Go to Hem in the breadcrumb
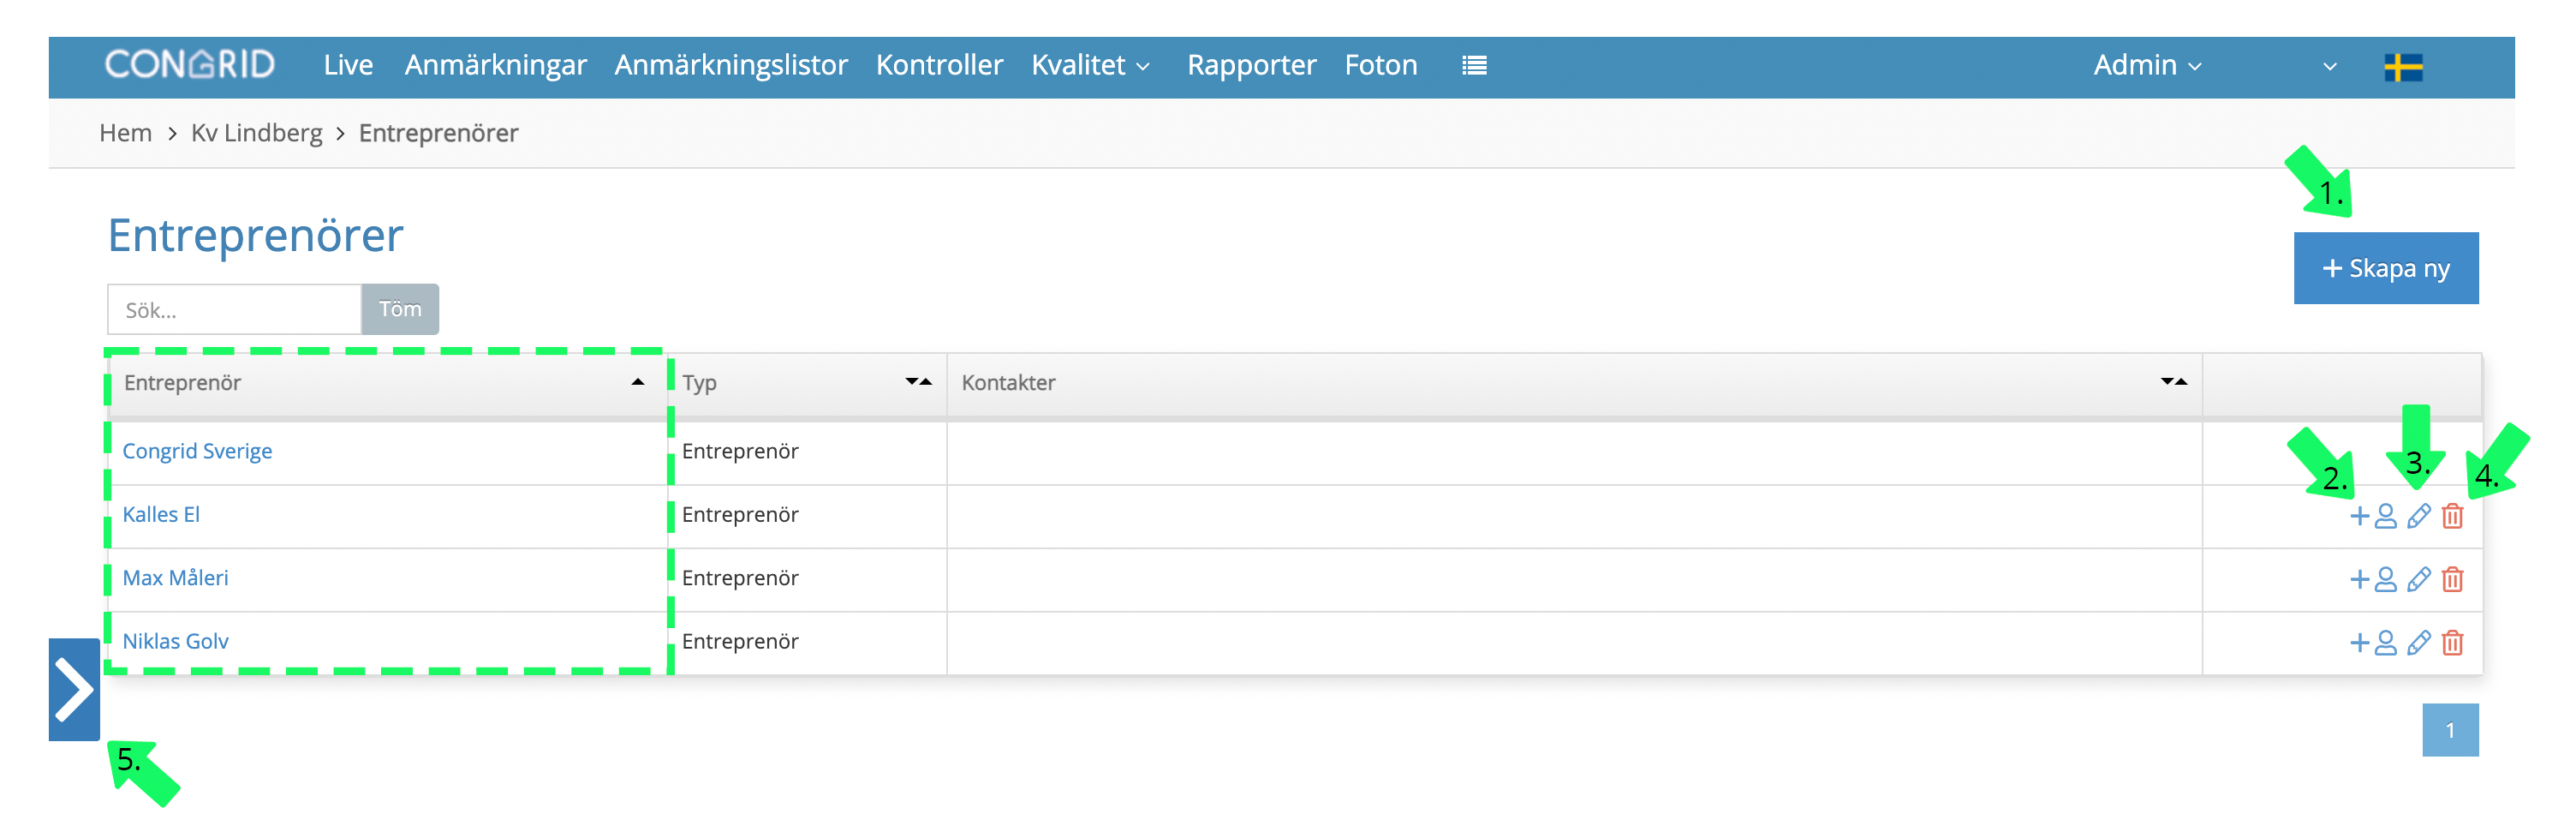The image size is (2576, 832). pos(125,133)
